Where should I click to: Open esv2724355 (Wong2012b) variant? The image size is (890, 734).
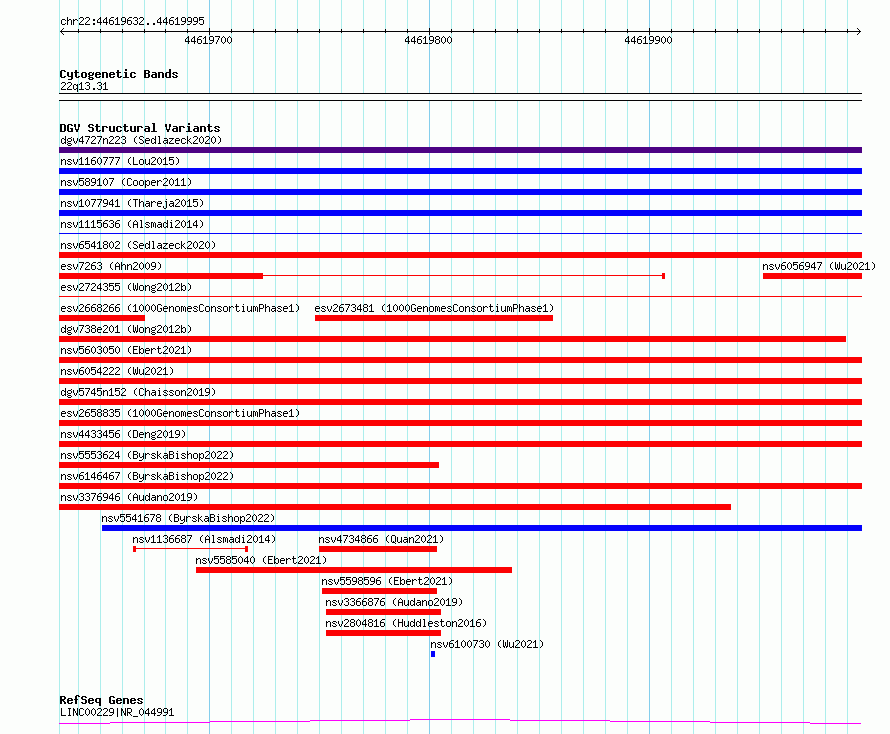(126, 287)
